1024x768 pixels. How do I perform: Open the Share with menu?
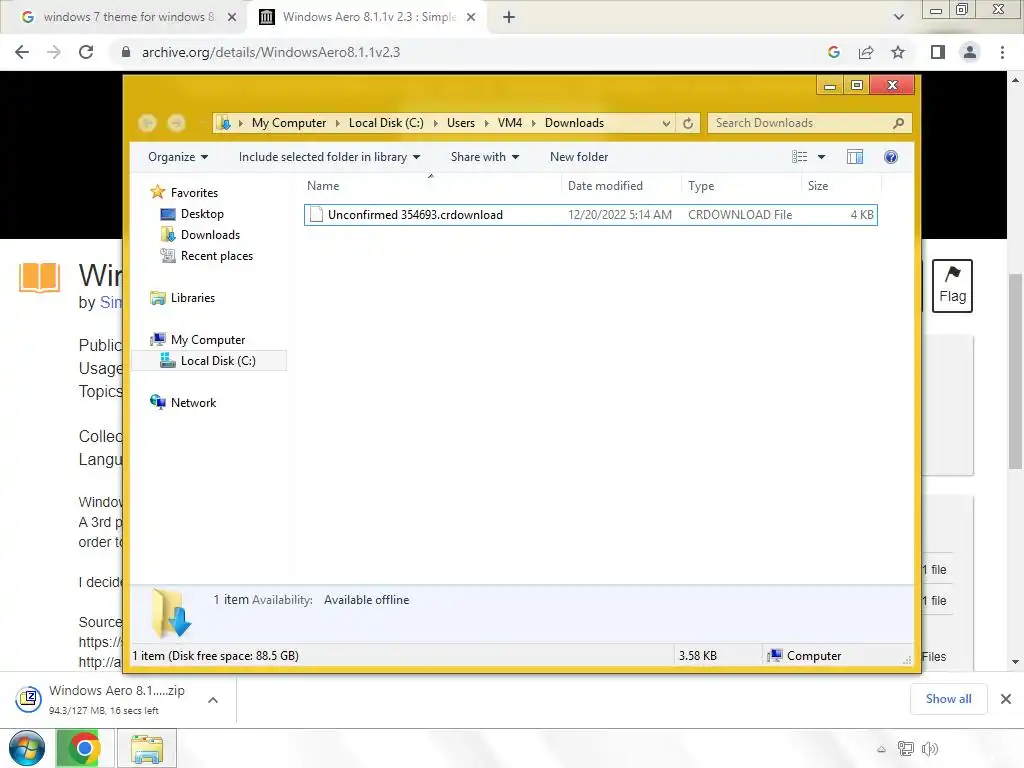pyautogui.click(x=485, y=157)
